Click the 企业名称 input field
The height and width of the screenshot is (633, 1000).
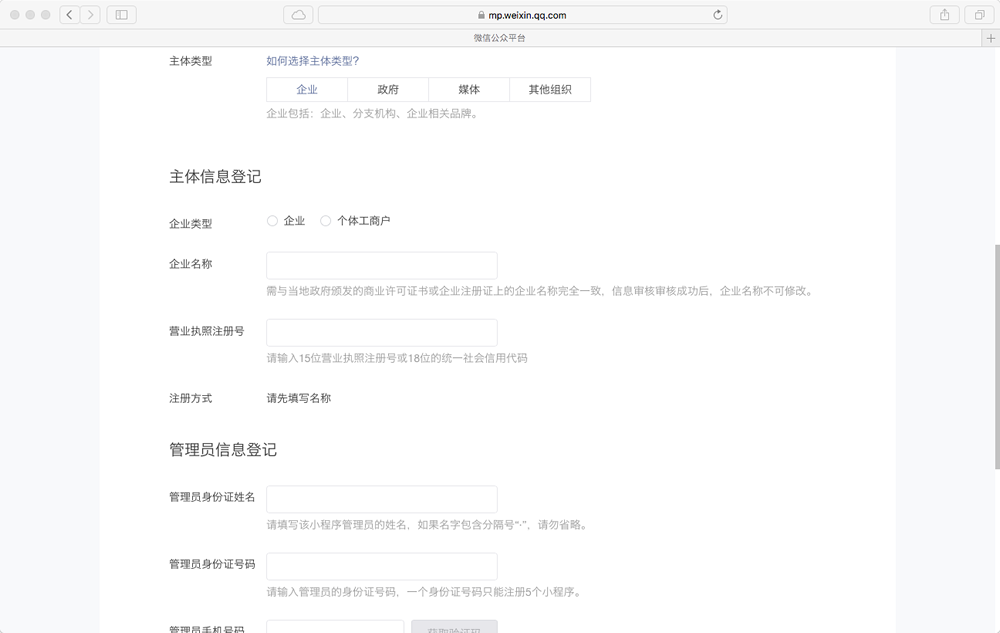pyautogui.click(x=381, y=266)
